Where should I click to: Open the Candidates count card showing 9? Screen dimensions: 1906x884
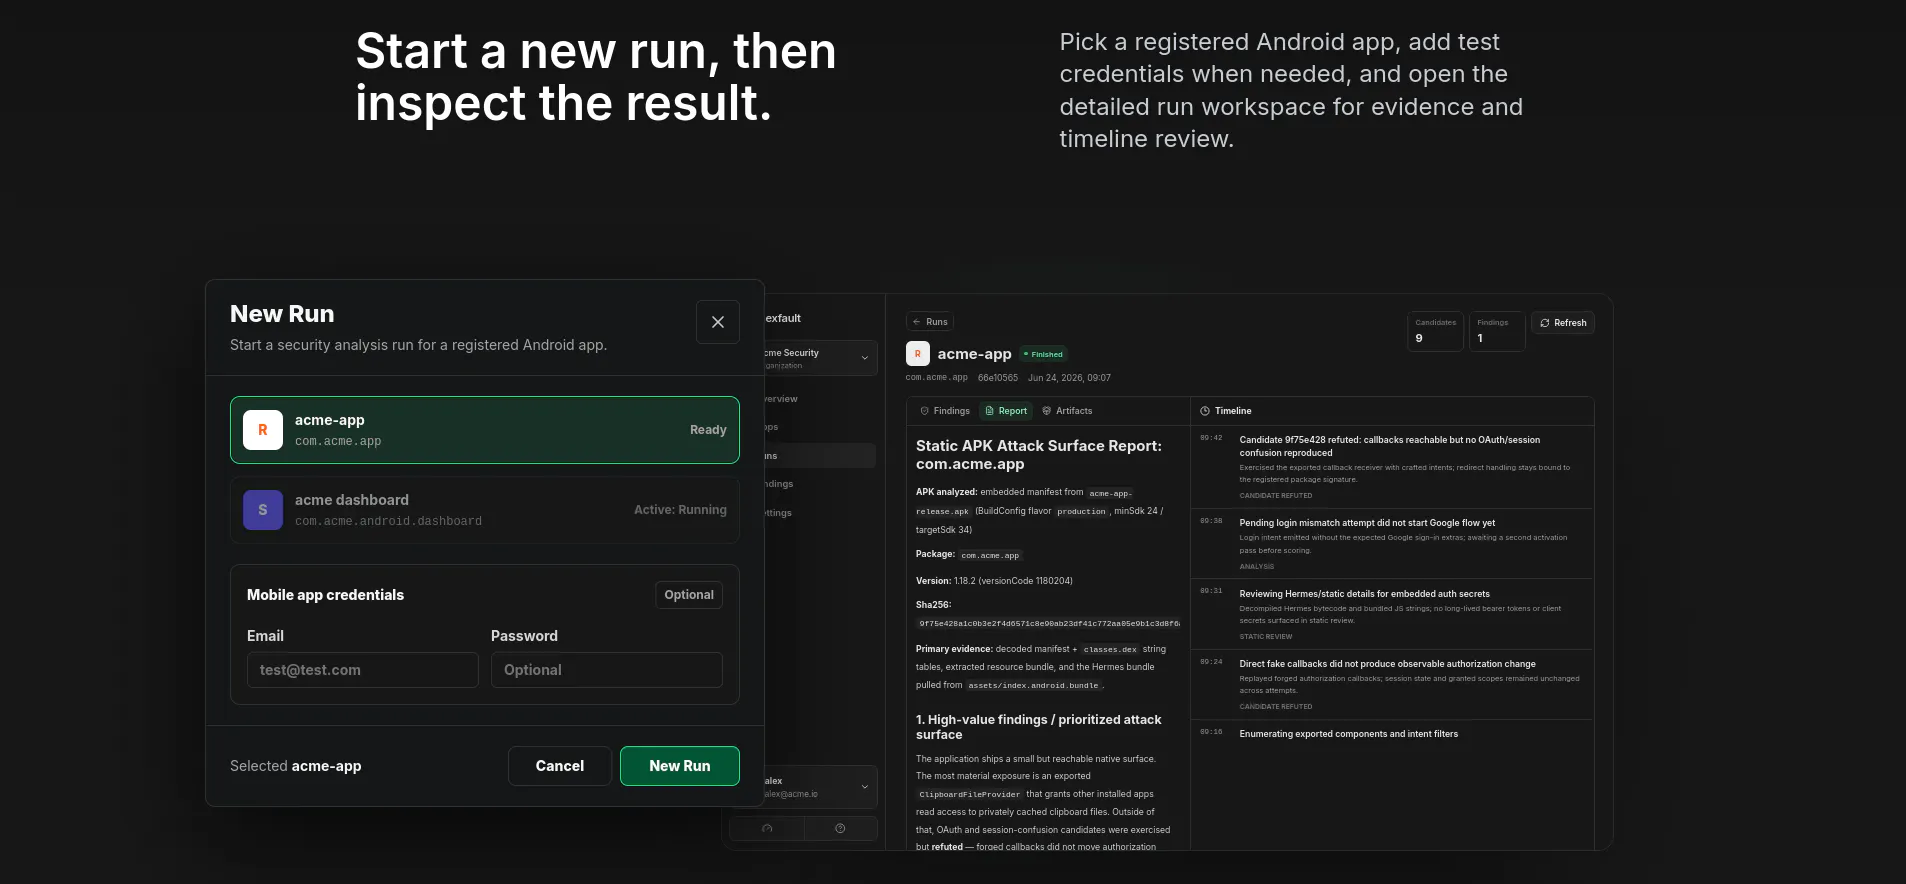(x=1435, y=331)
